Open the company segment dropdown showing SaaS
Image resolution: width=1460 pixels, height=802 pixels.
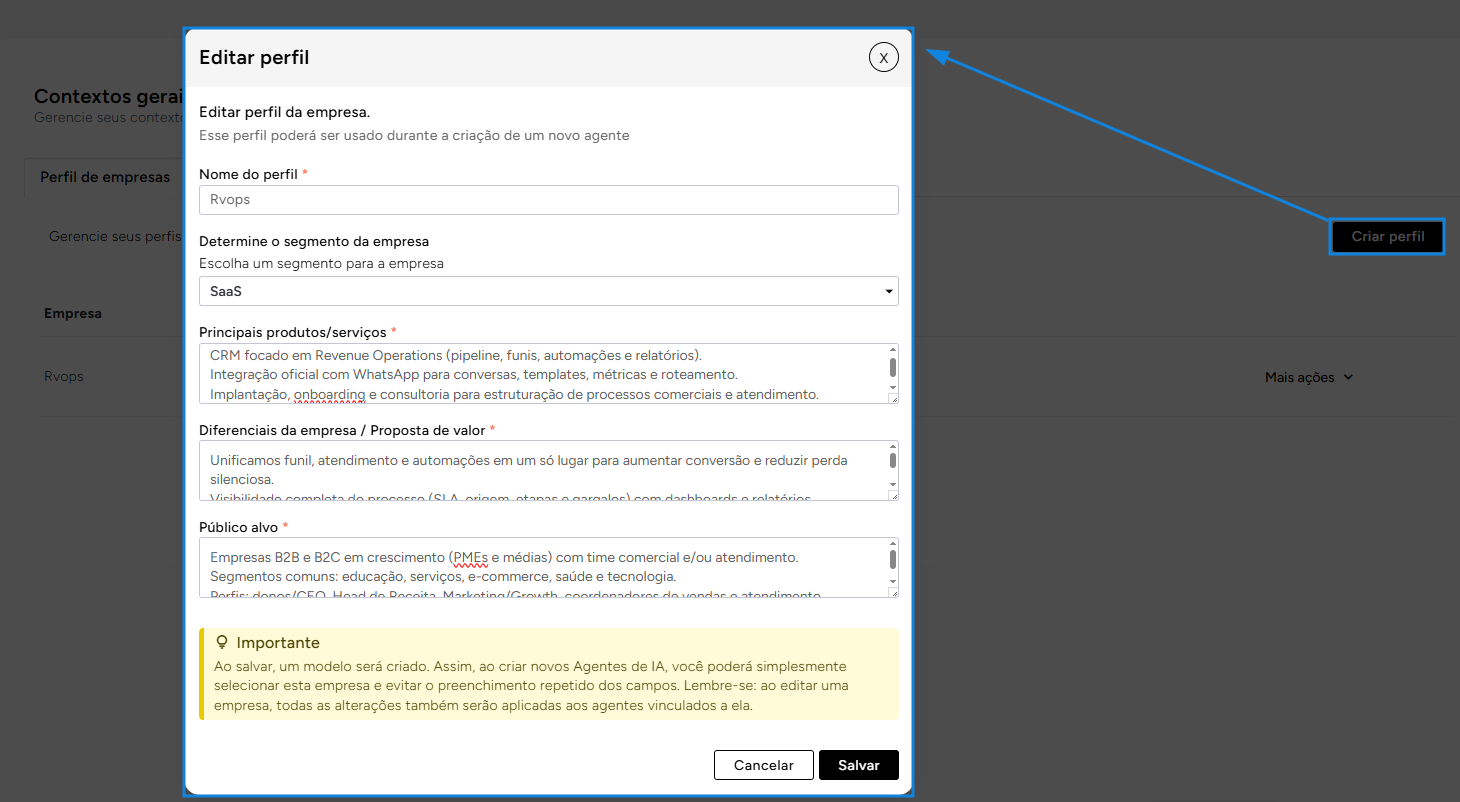tap(548, 291)
